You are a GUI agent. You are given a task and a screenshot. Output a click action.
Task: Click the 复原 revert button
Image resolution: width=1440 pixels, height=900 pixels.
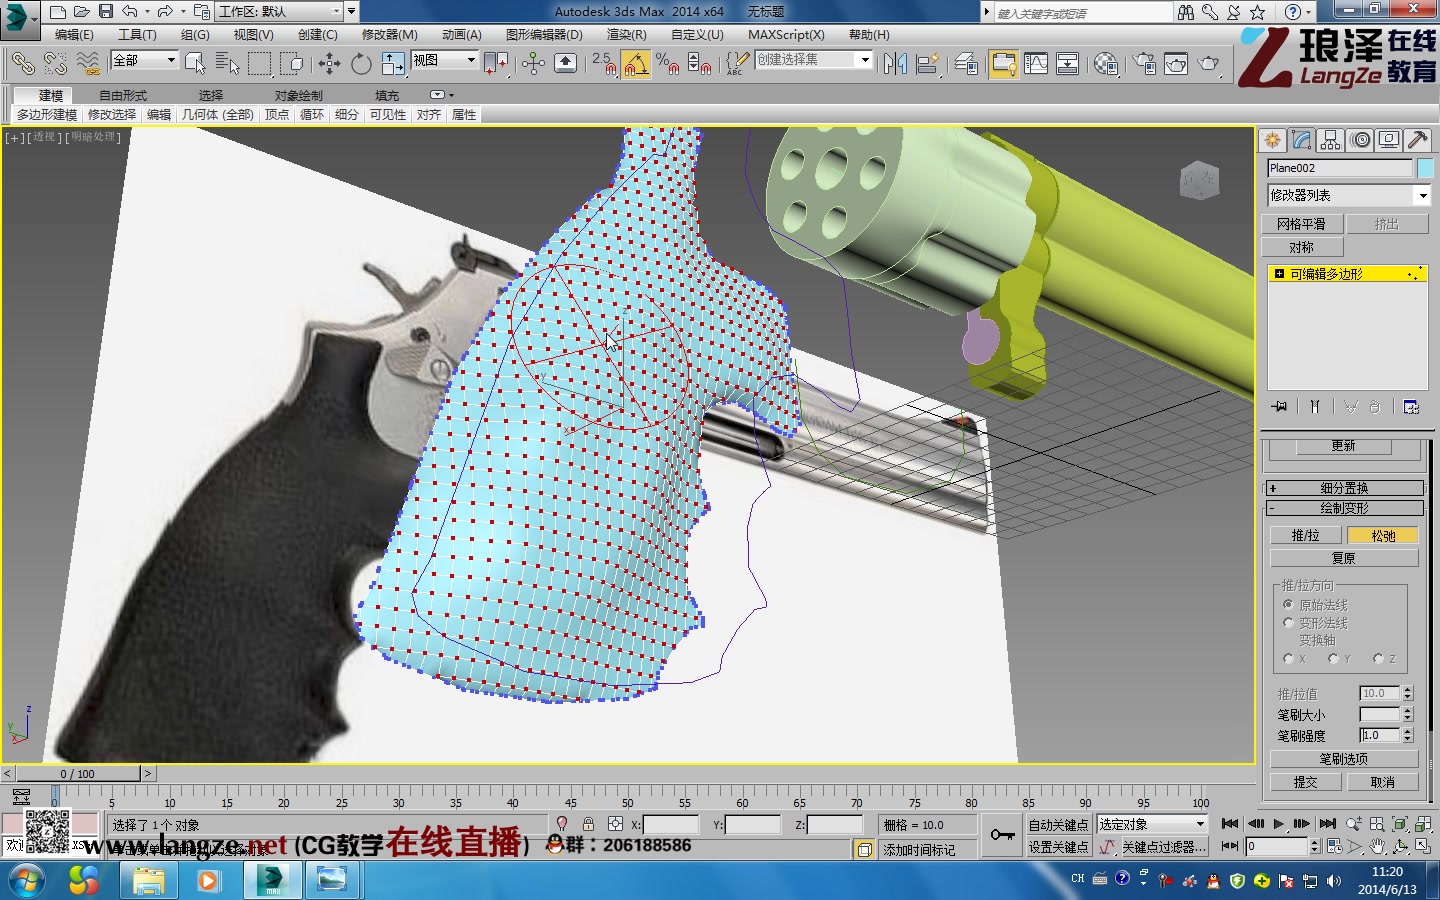[x=1344, y=557]
